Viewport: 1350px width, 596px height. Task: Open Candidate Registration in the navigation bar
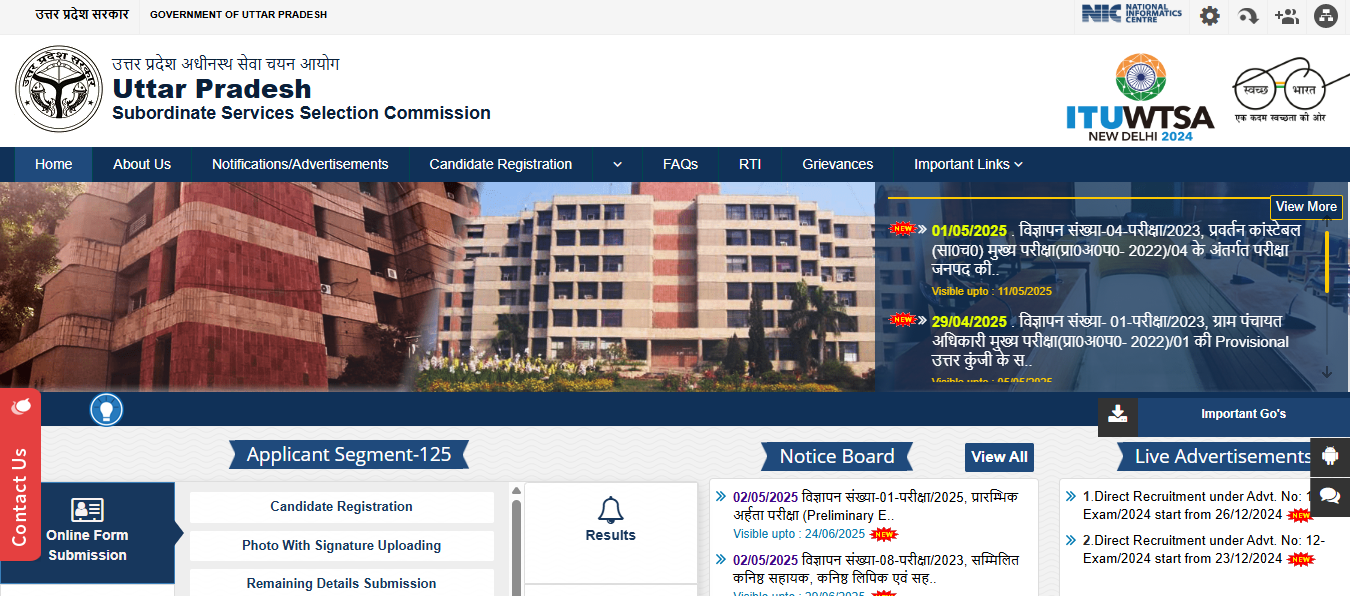(501, 164)
